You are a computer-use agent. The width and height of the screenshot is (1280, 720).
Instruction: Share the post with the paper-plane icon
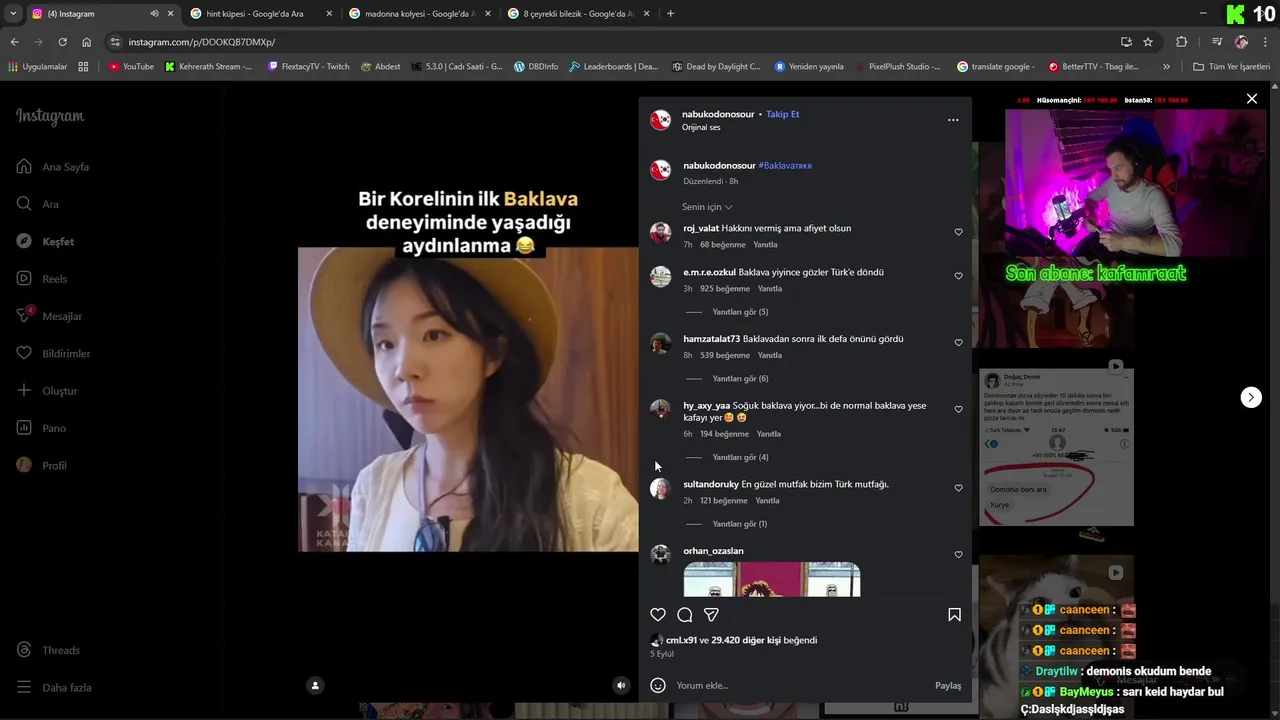coord(711,615)
